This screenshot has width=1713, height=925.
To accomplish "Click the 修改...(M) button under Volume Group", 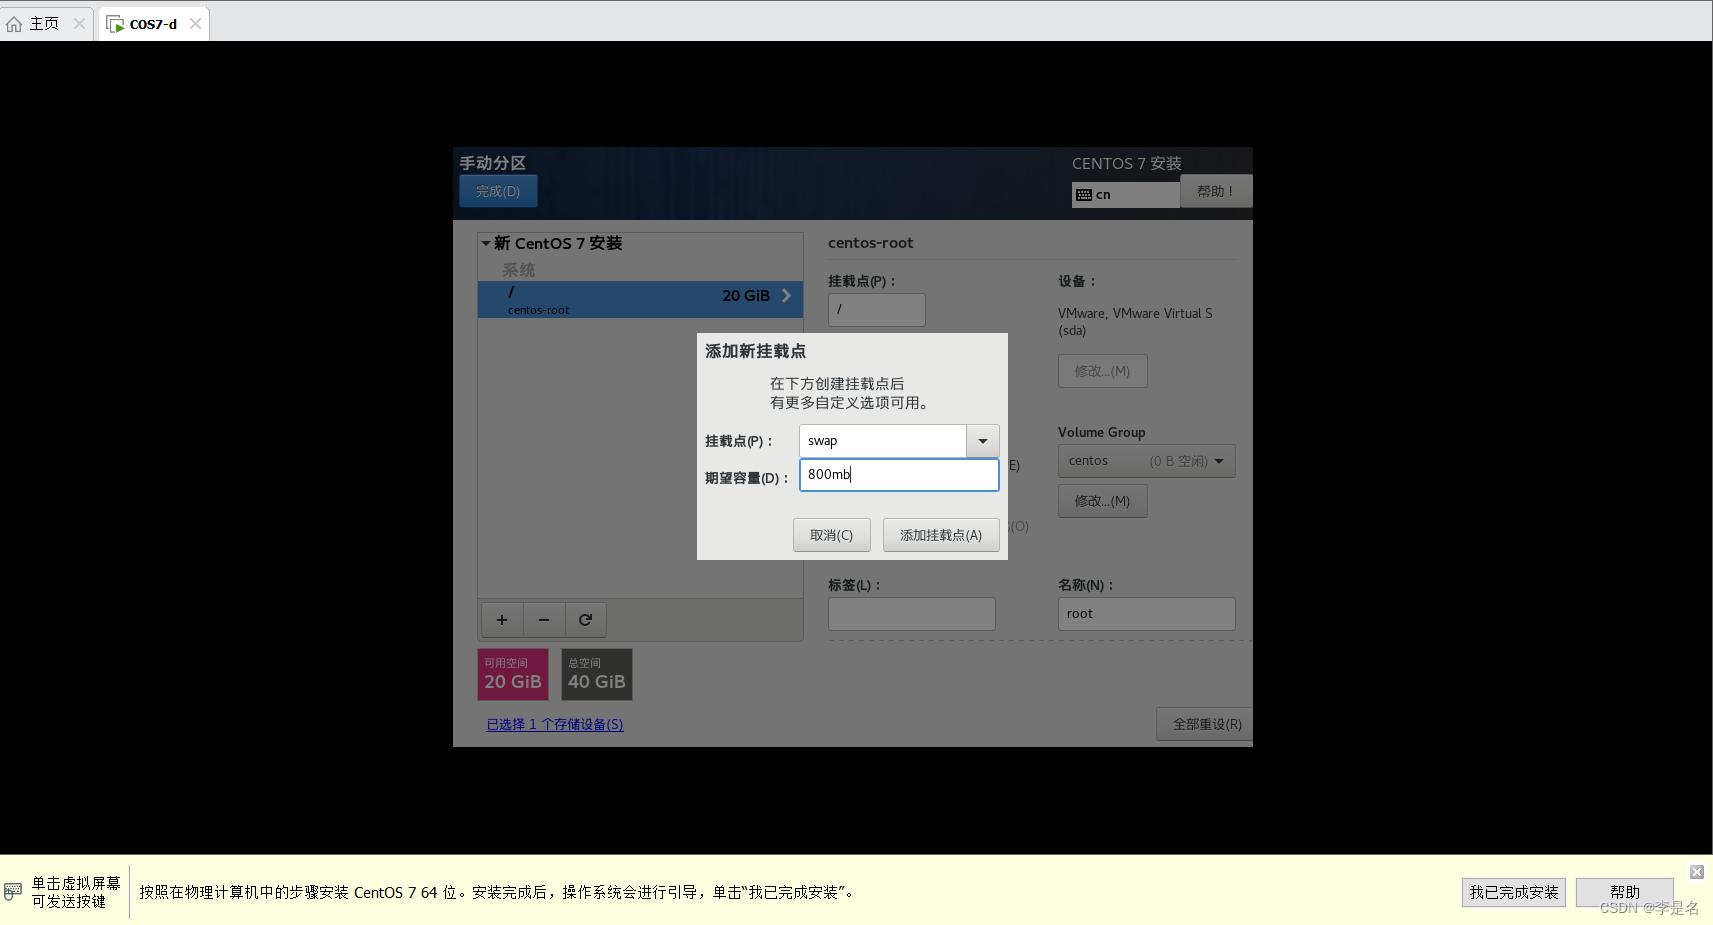I will click(x=1103, y=501).
